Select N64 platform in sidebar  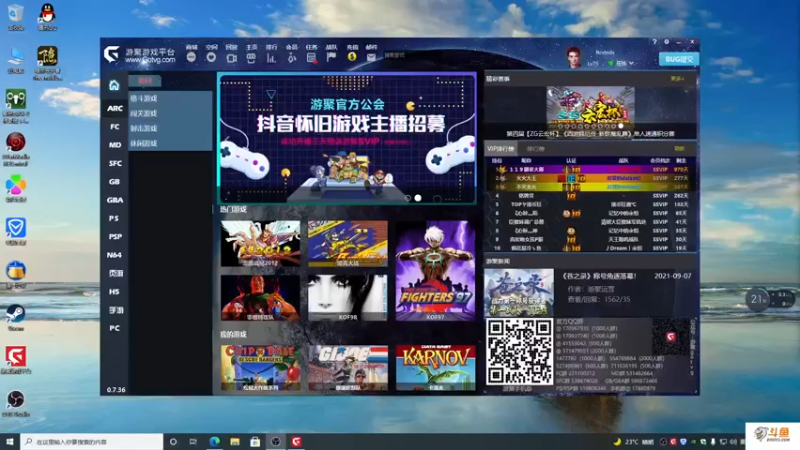pos(114,255)
